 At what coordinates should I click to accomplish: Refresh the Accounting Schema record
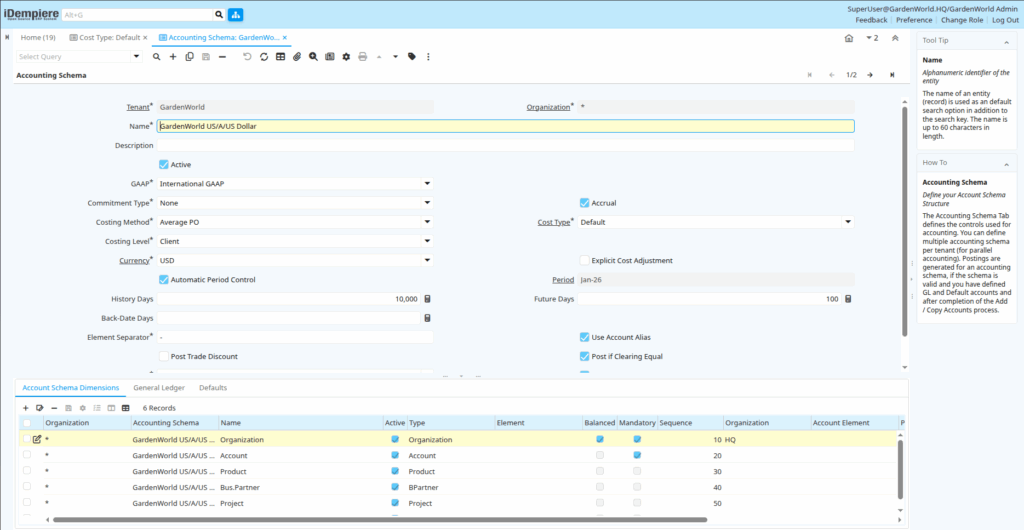coord(264,57)
